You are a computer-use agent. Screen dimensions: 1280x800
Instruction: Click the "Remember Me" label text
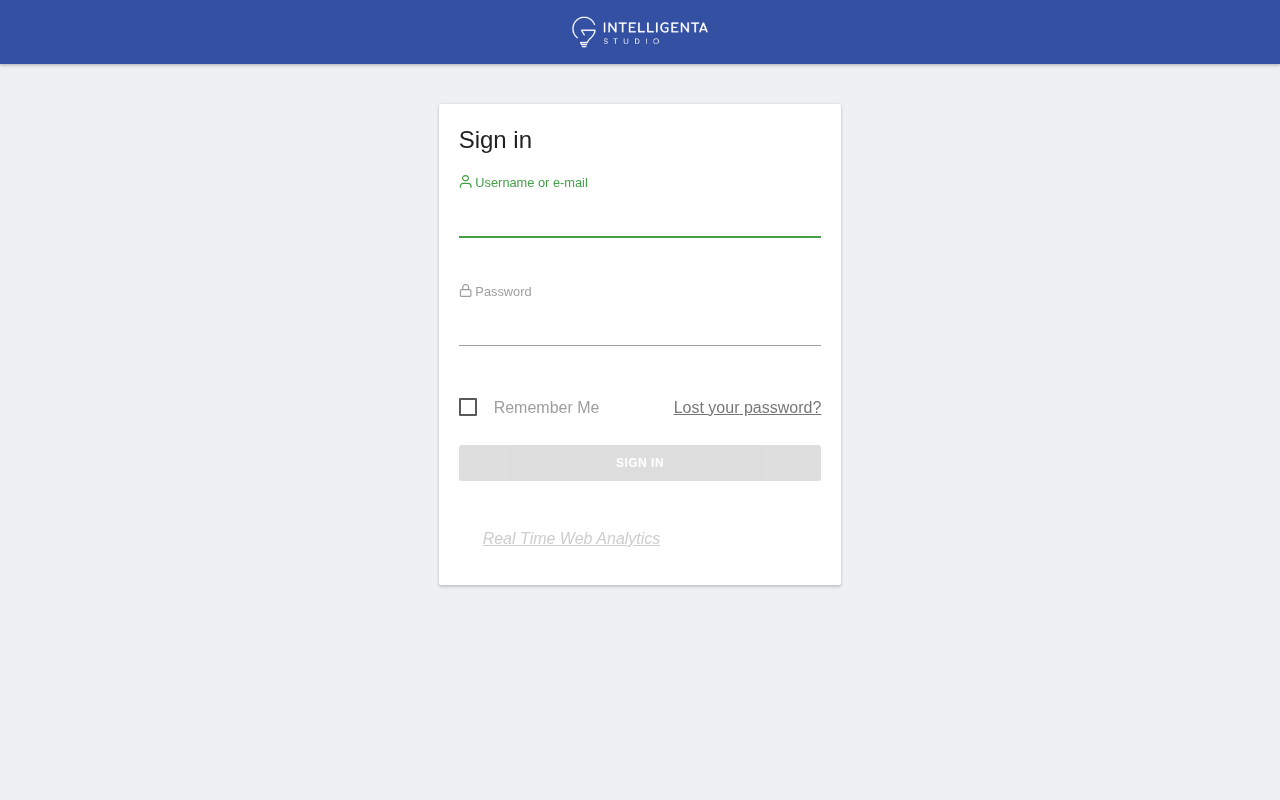click(x=546, y=408)
